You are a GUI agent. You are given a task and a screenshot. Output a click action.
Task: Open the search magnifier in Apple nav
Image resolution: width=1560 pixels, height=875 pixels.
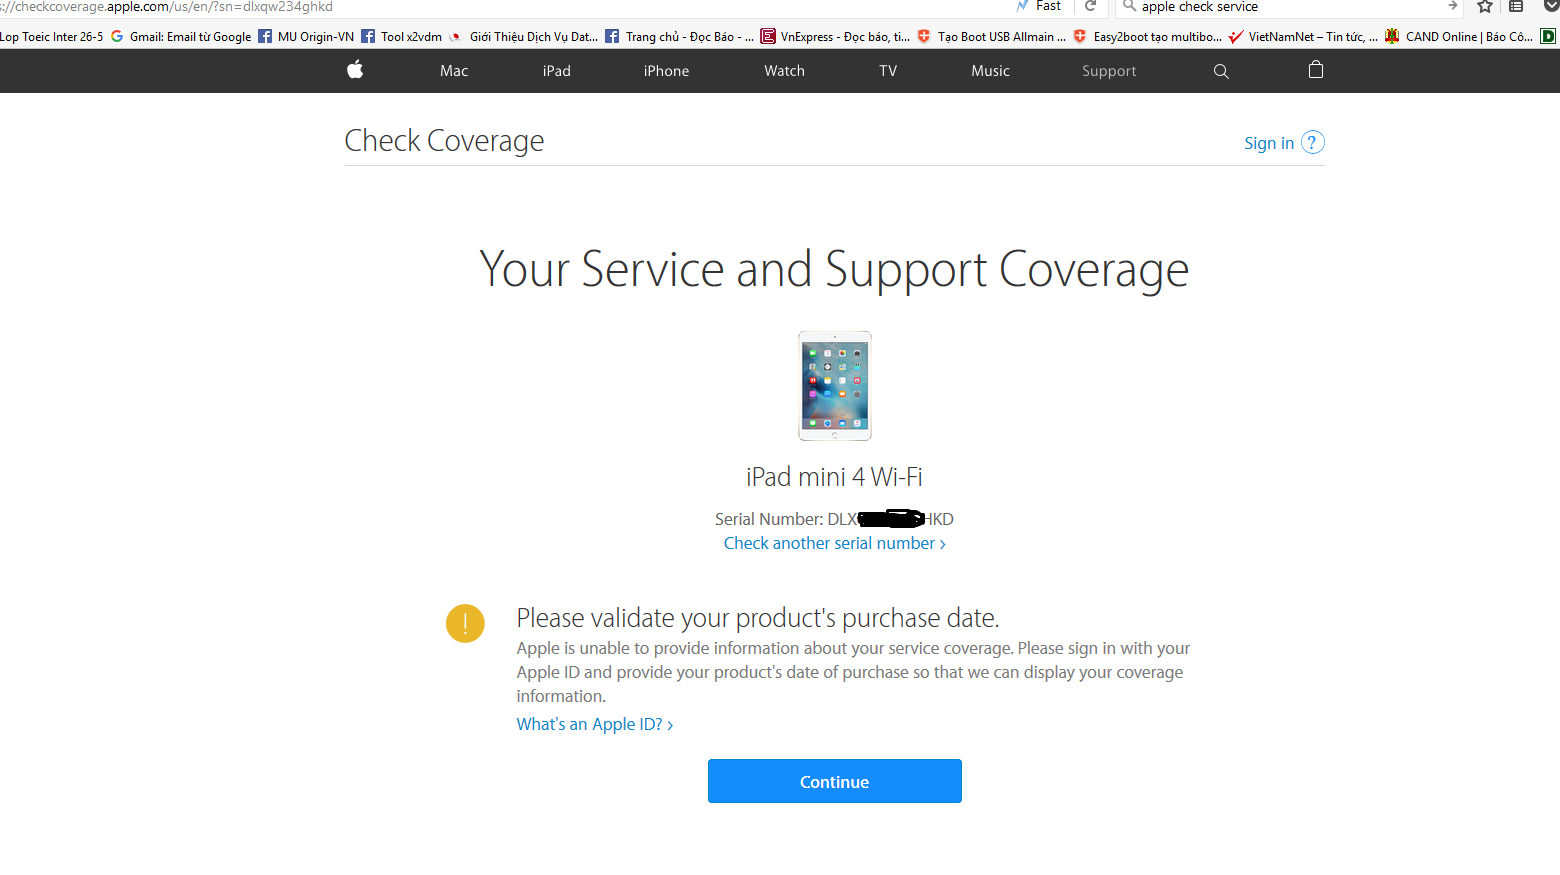[1221, 71]
